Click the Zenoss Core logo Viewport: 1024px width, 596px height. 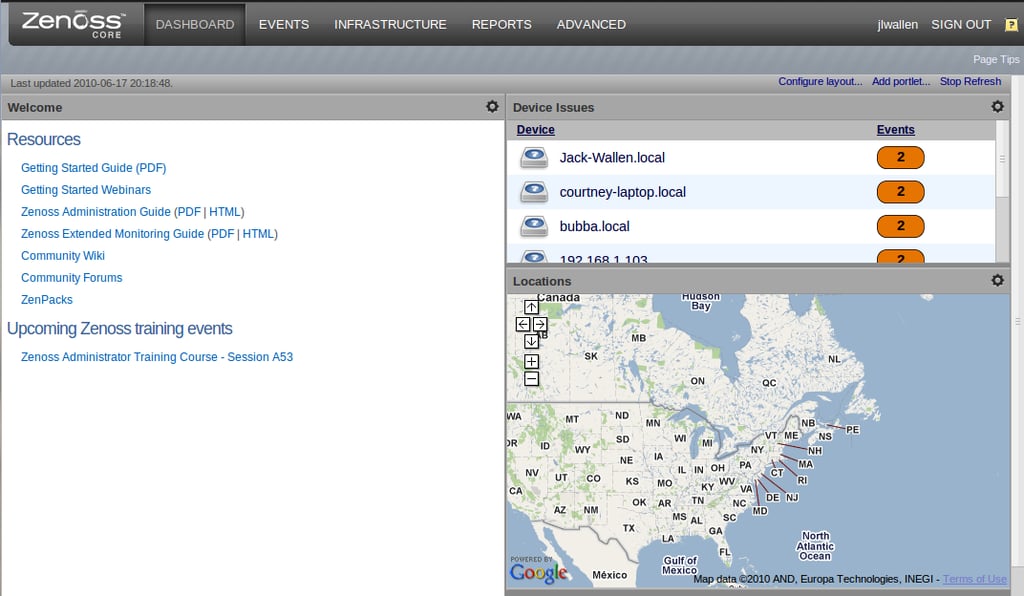pyautogui.click(x=72, y=24)
